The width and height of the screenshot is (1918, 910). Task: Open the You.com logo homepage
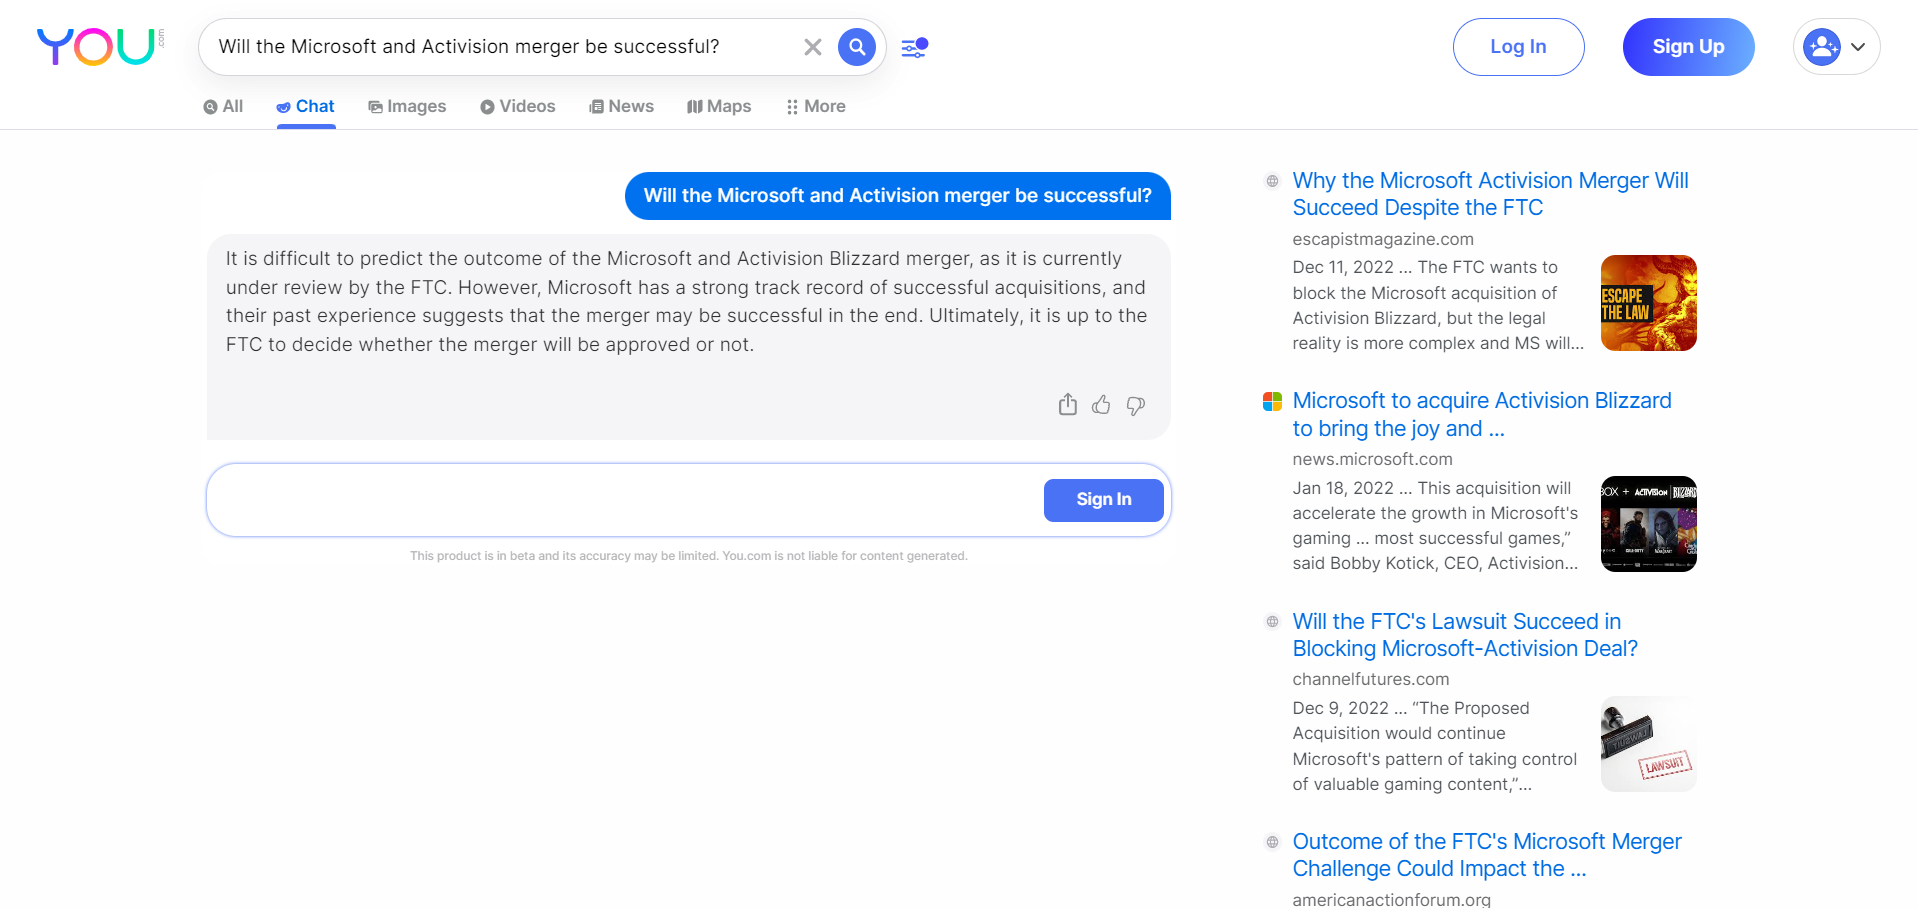100,47
